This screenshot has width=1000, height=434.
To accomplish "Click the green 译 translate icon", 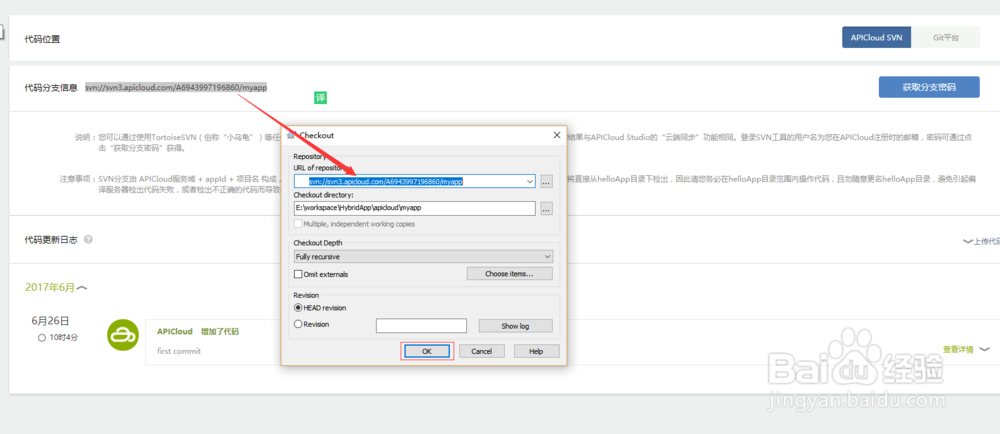I will coord(320,98).
